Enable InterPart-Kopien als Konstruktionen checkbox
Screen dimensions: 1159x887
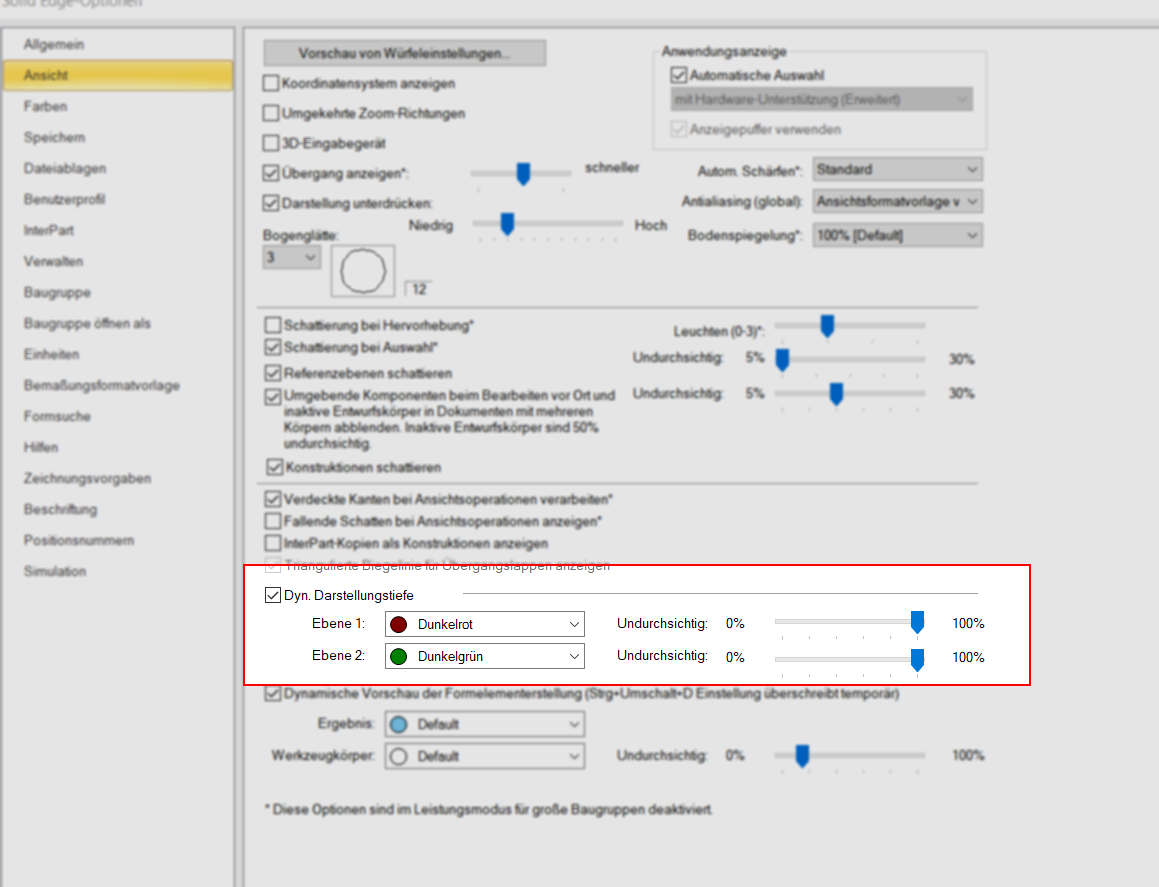pos(273,543)
